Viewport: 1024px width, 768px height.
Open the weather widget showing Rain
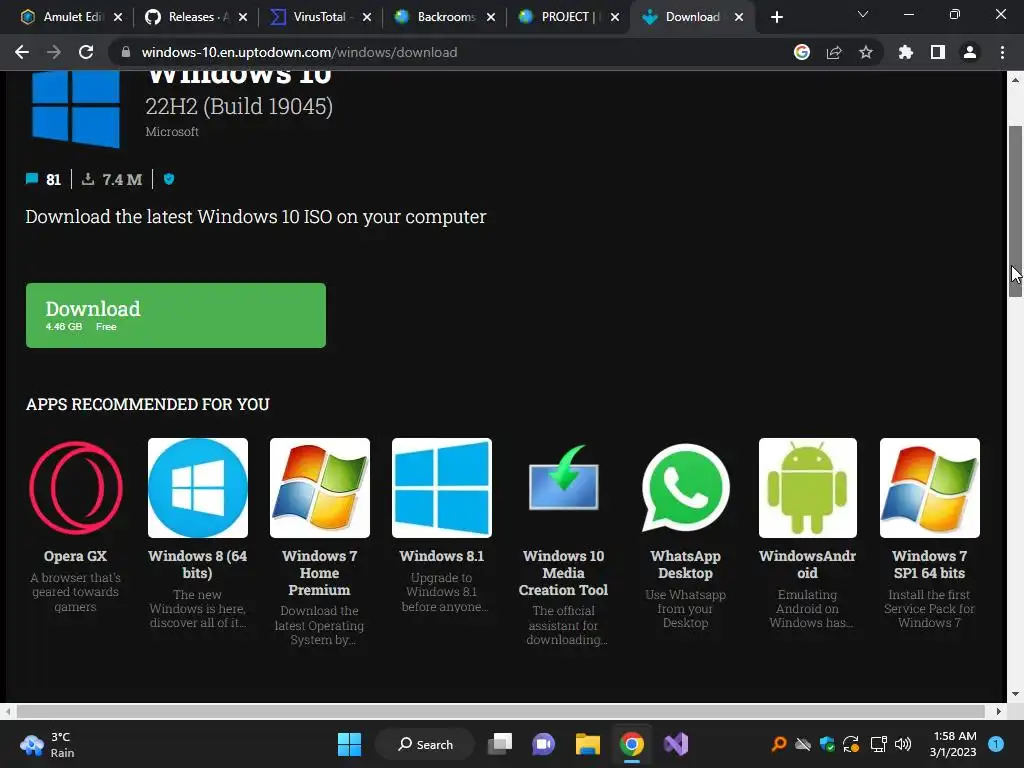[x=47, y=744]
